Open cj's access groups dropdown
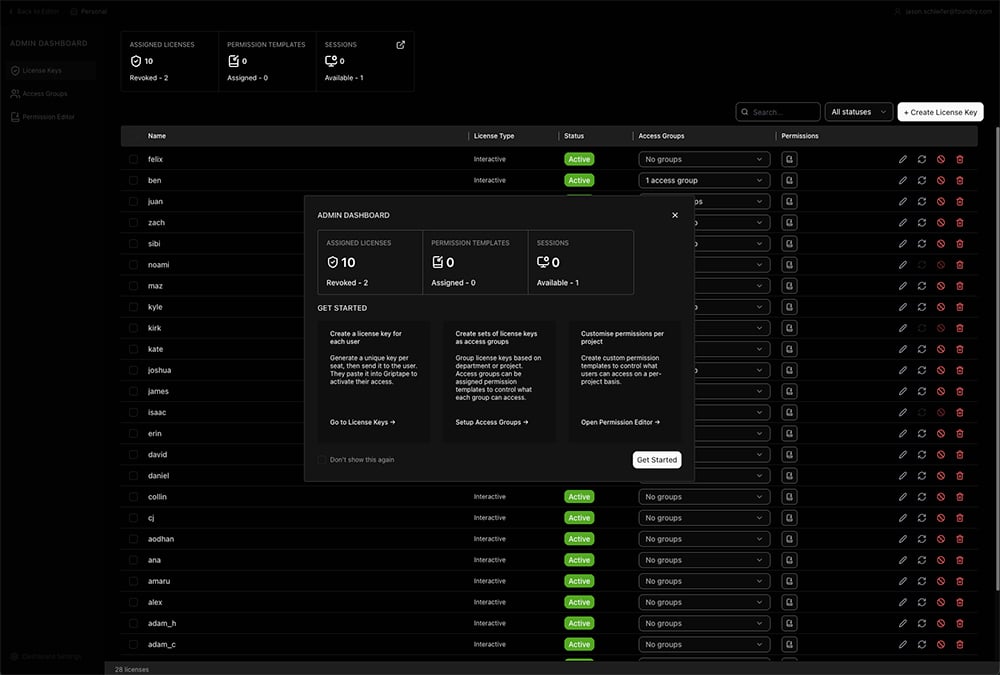This screenshot has width=1000, height=675. pos(704,518)
